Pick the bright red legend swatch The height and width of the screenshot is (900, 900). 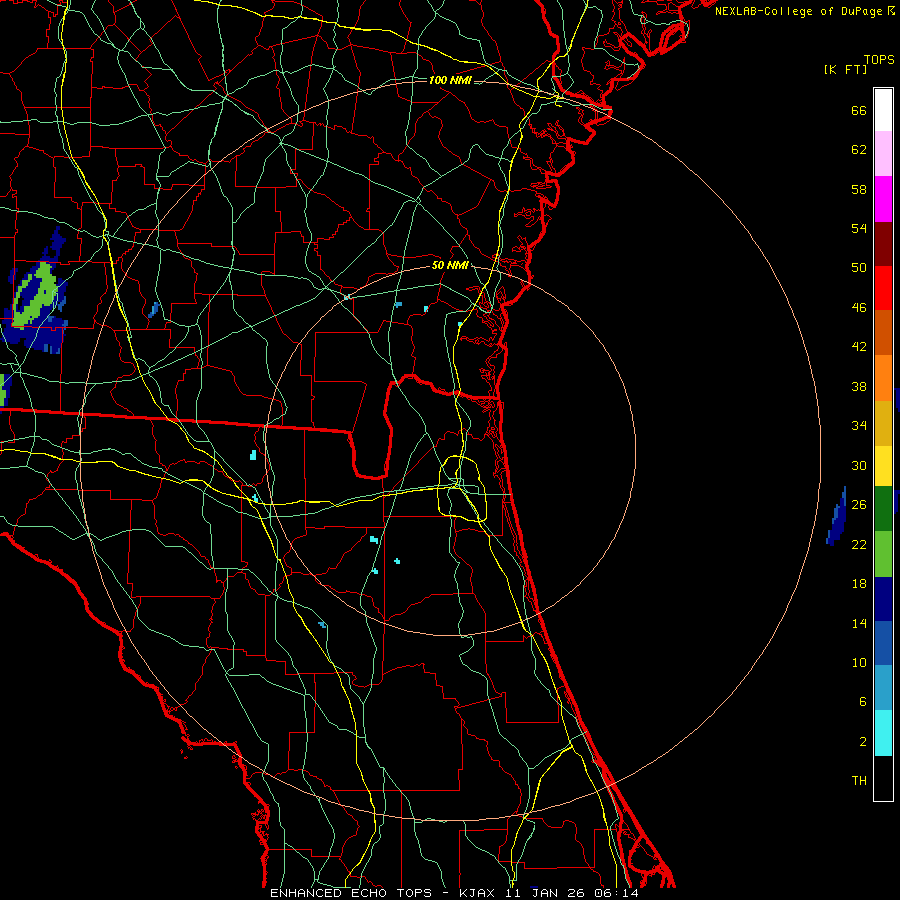(883, 288)
